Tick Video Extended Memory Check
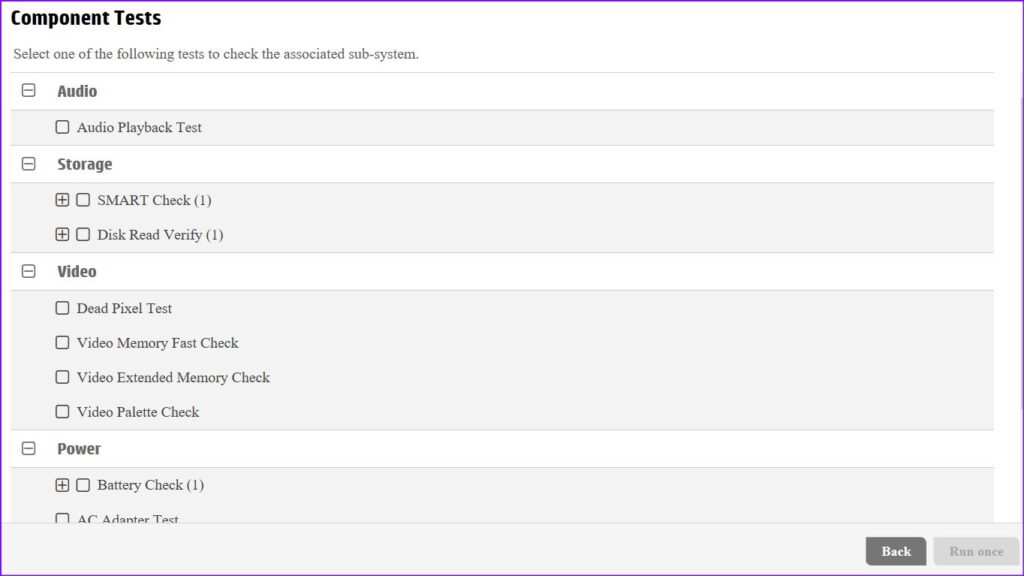Image resolution: width=1024 pixels, height=576 pixels. coord(62,377)
